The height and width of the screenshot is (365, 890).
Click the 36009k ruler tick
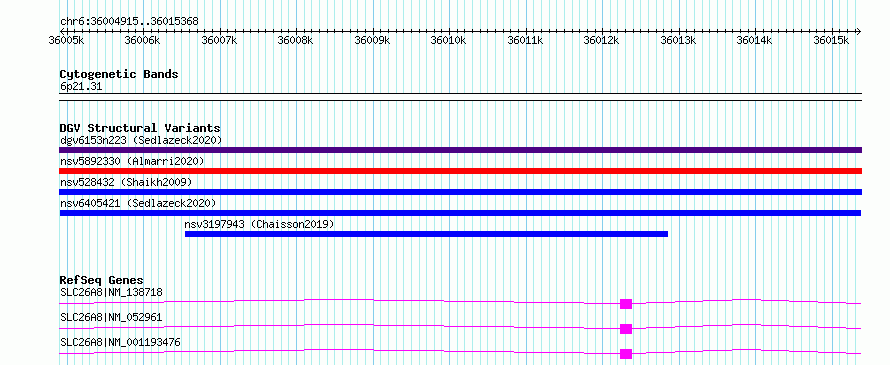[373, 40]
